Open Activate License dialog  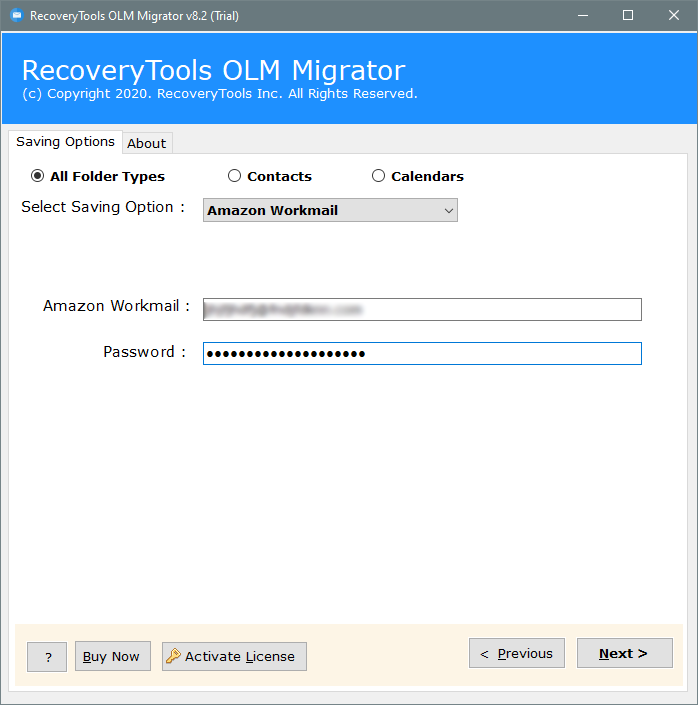[234, 656]
